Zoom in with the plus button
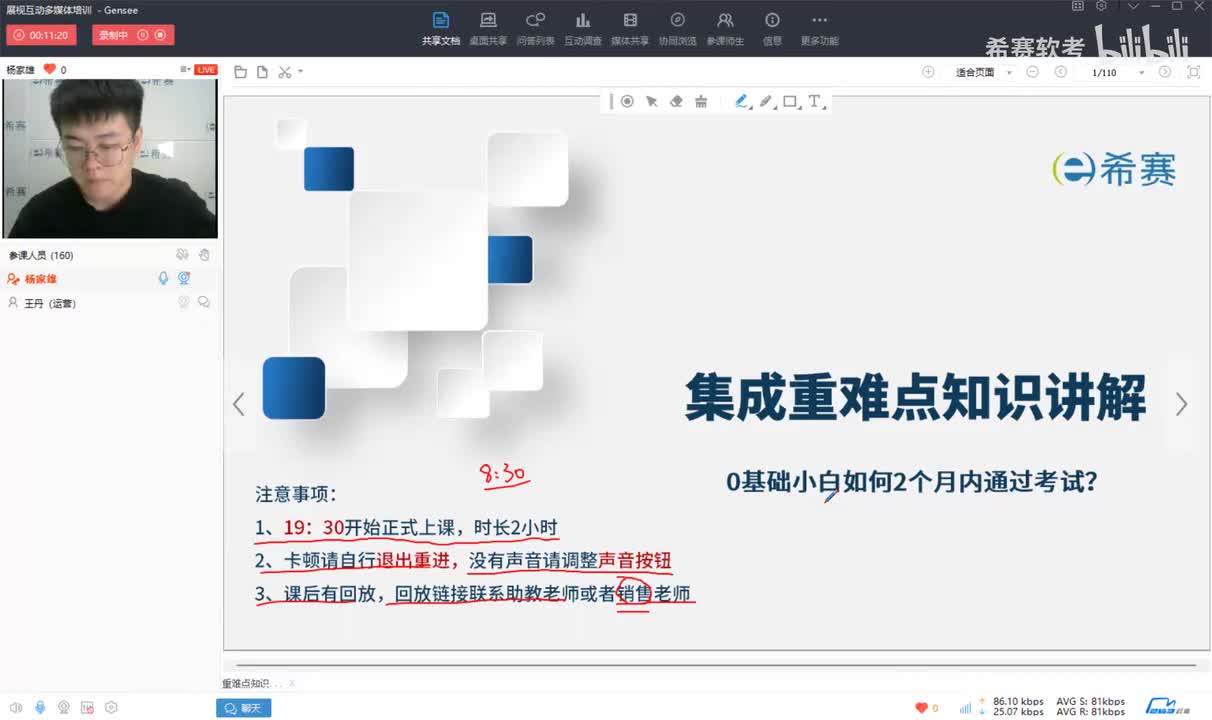 point(928,72)
